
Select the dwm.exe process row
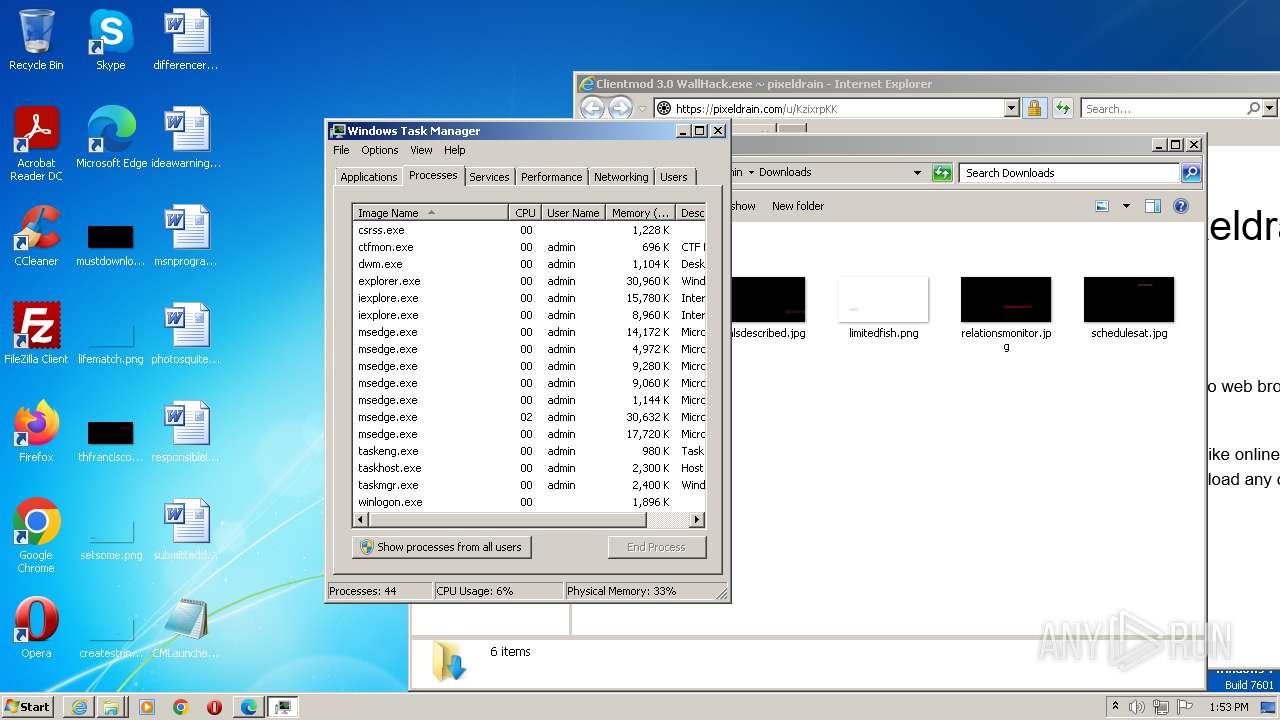pos(529,264)
